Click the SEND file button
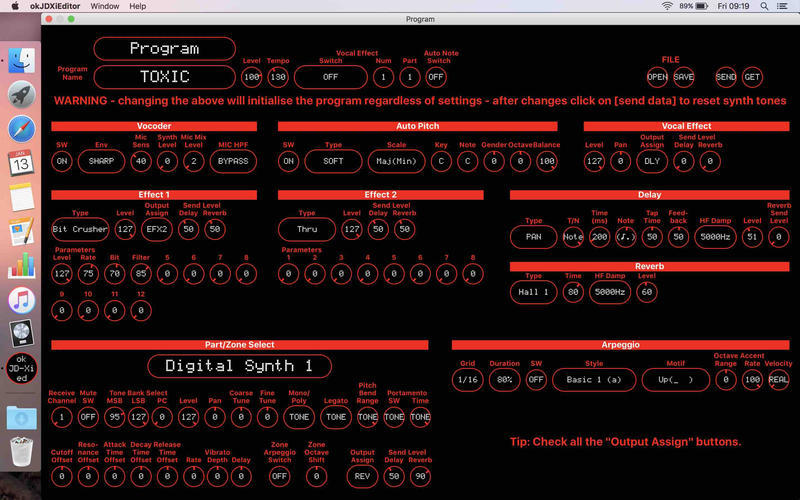Viewport: 800px width, 500px height. pyautogui.click(x=725, y=76)
